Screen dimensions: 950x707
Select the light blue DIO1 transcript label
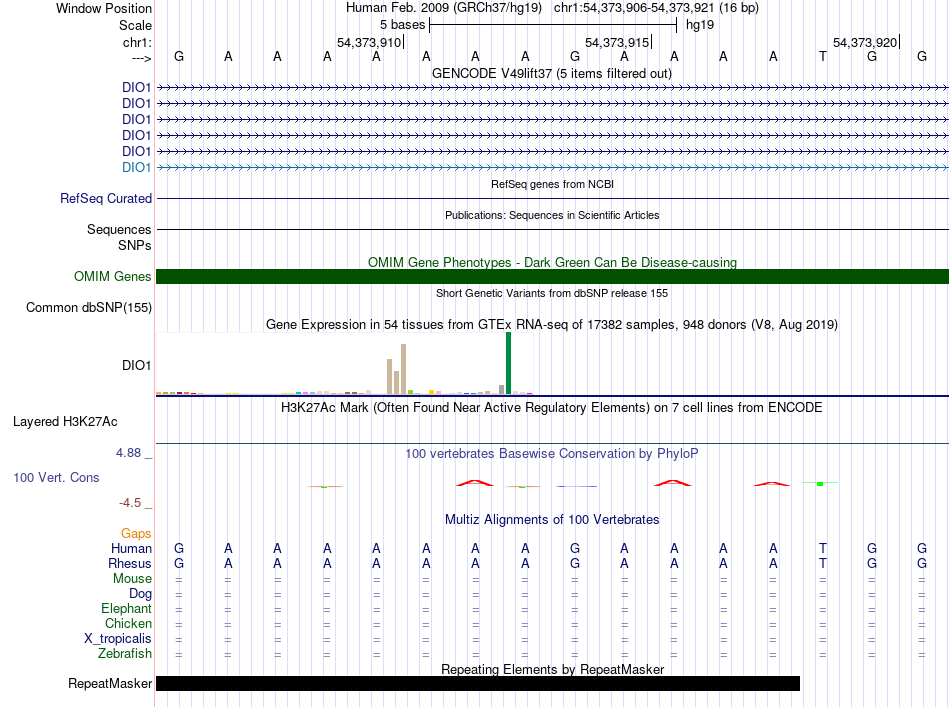coord(136,167)
